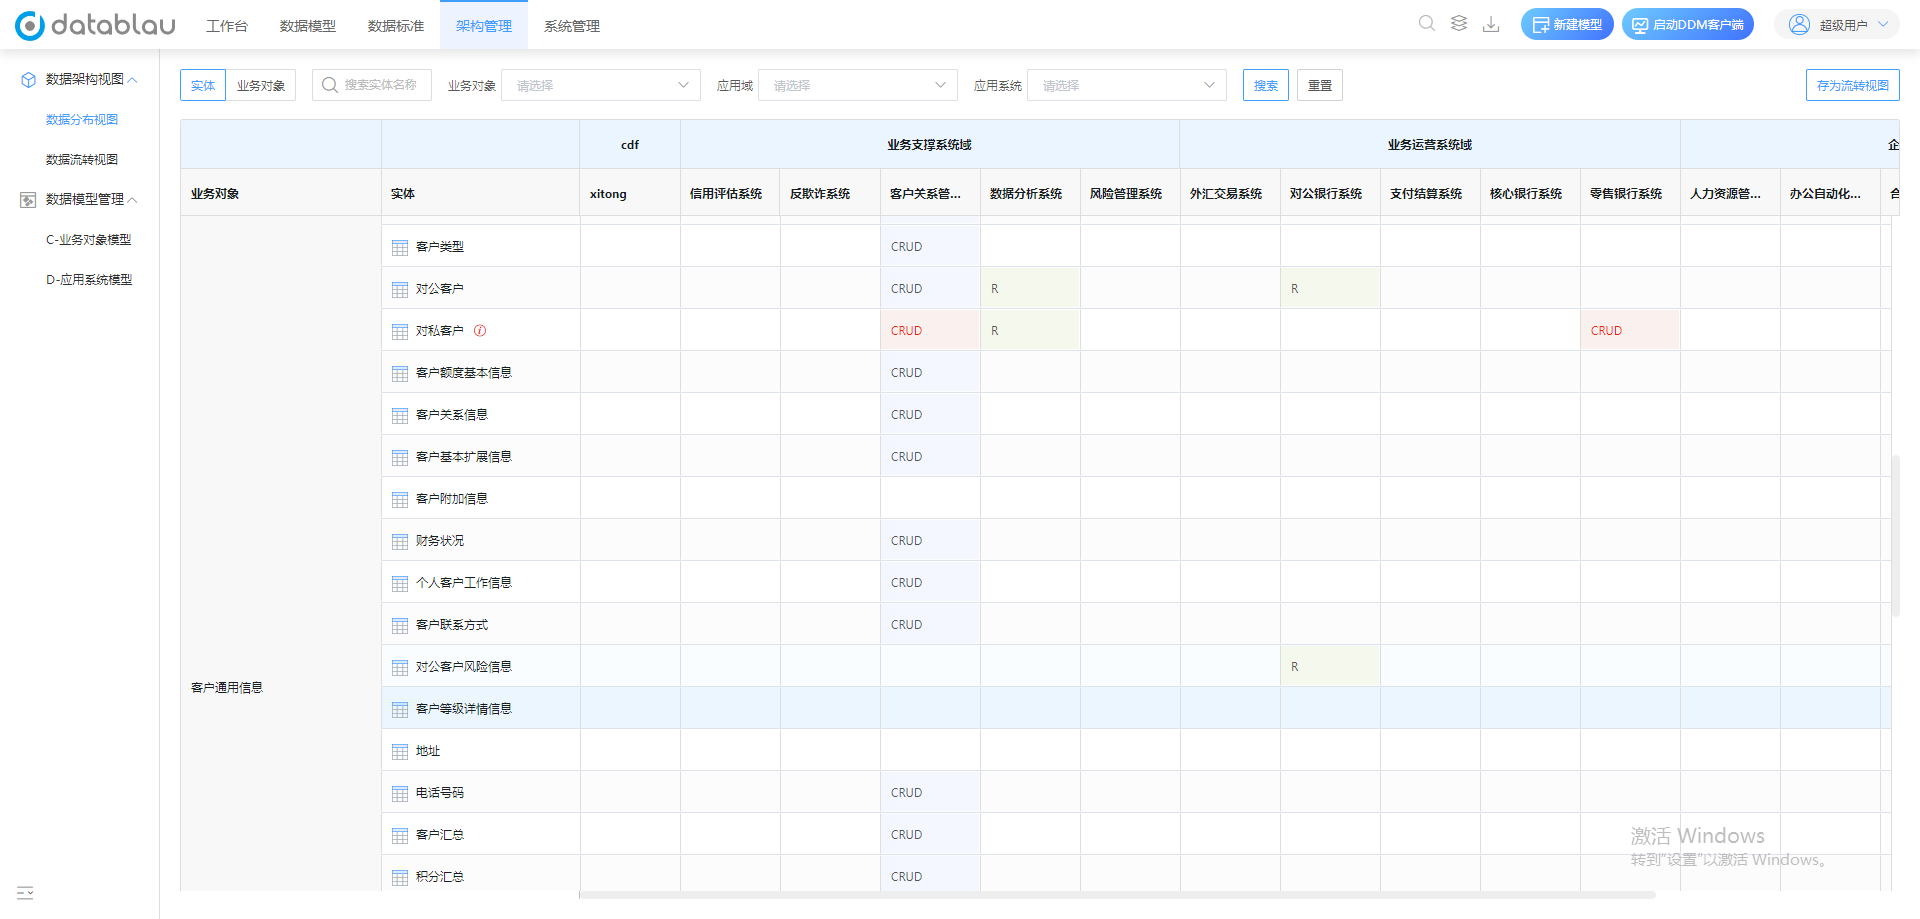Click the 信用评估系统 column header
Viewport: 1920px width, 919px height.
tap(730, 193)
